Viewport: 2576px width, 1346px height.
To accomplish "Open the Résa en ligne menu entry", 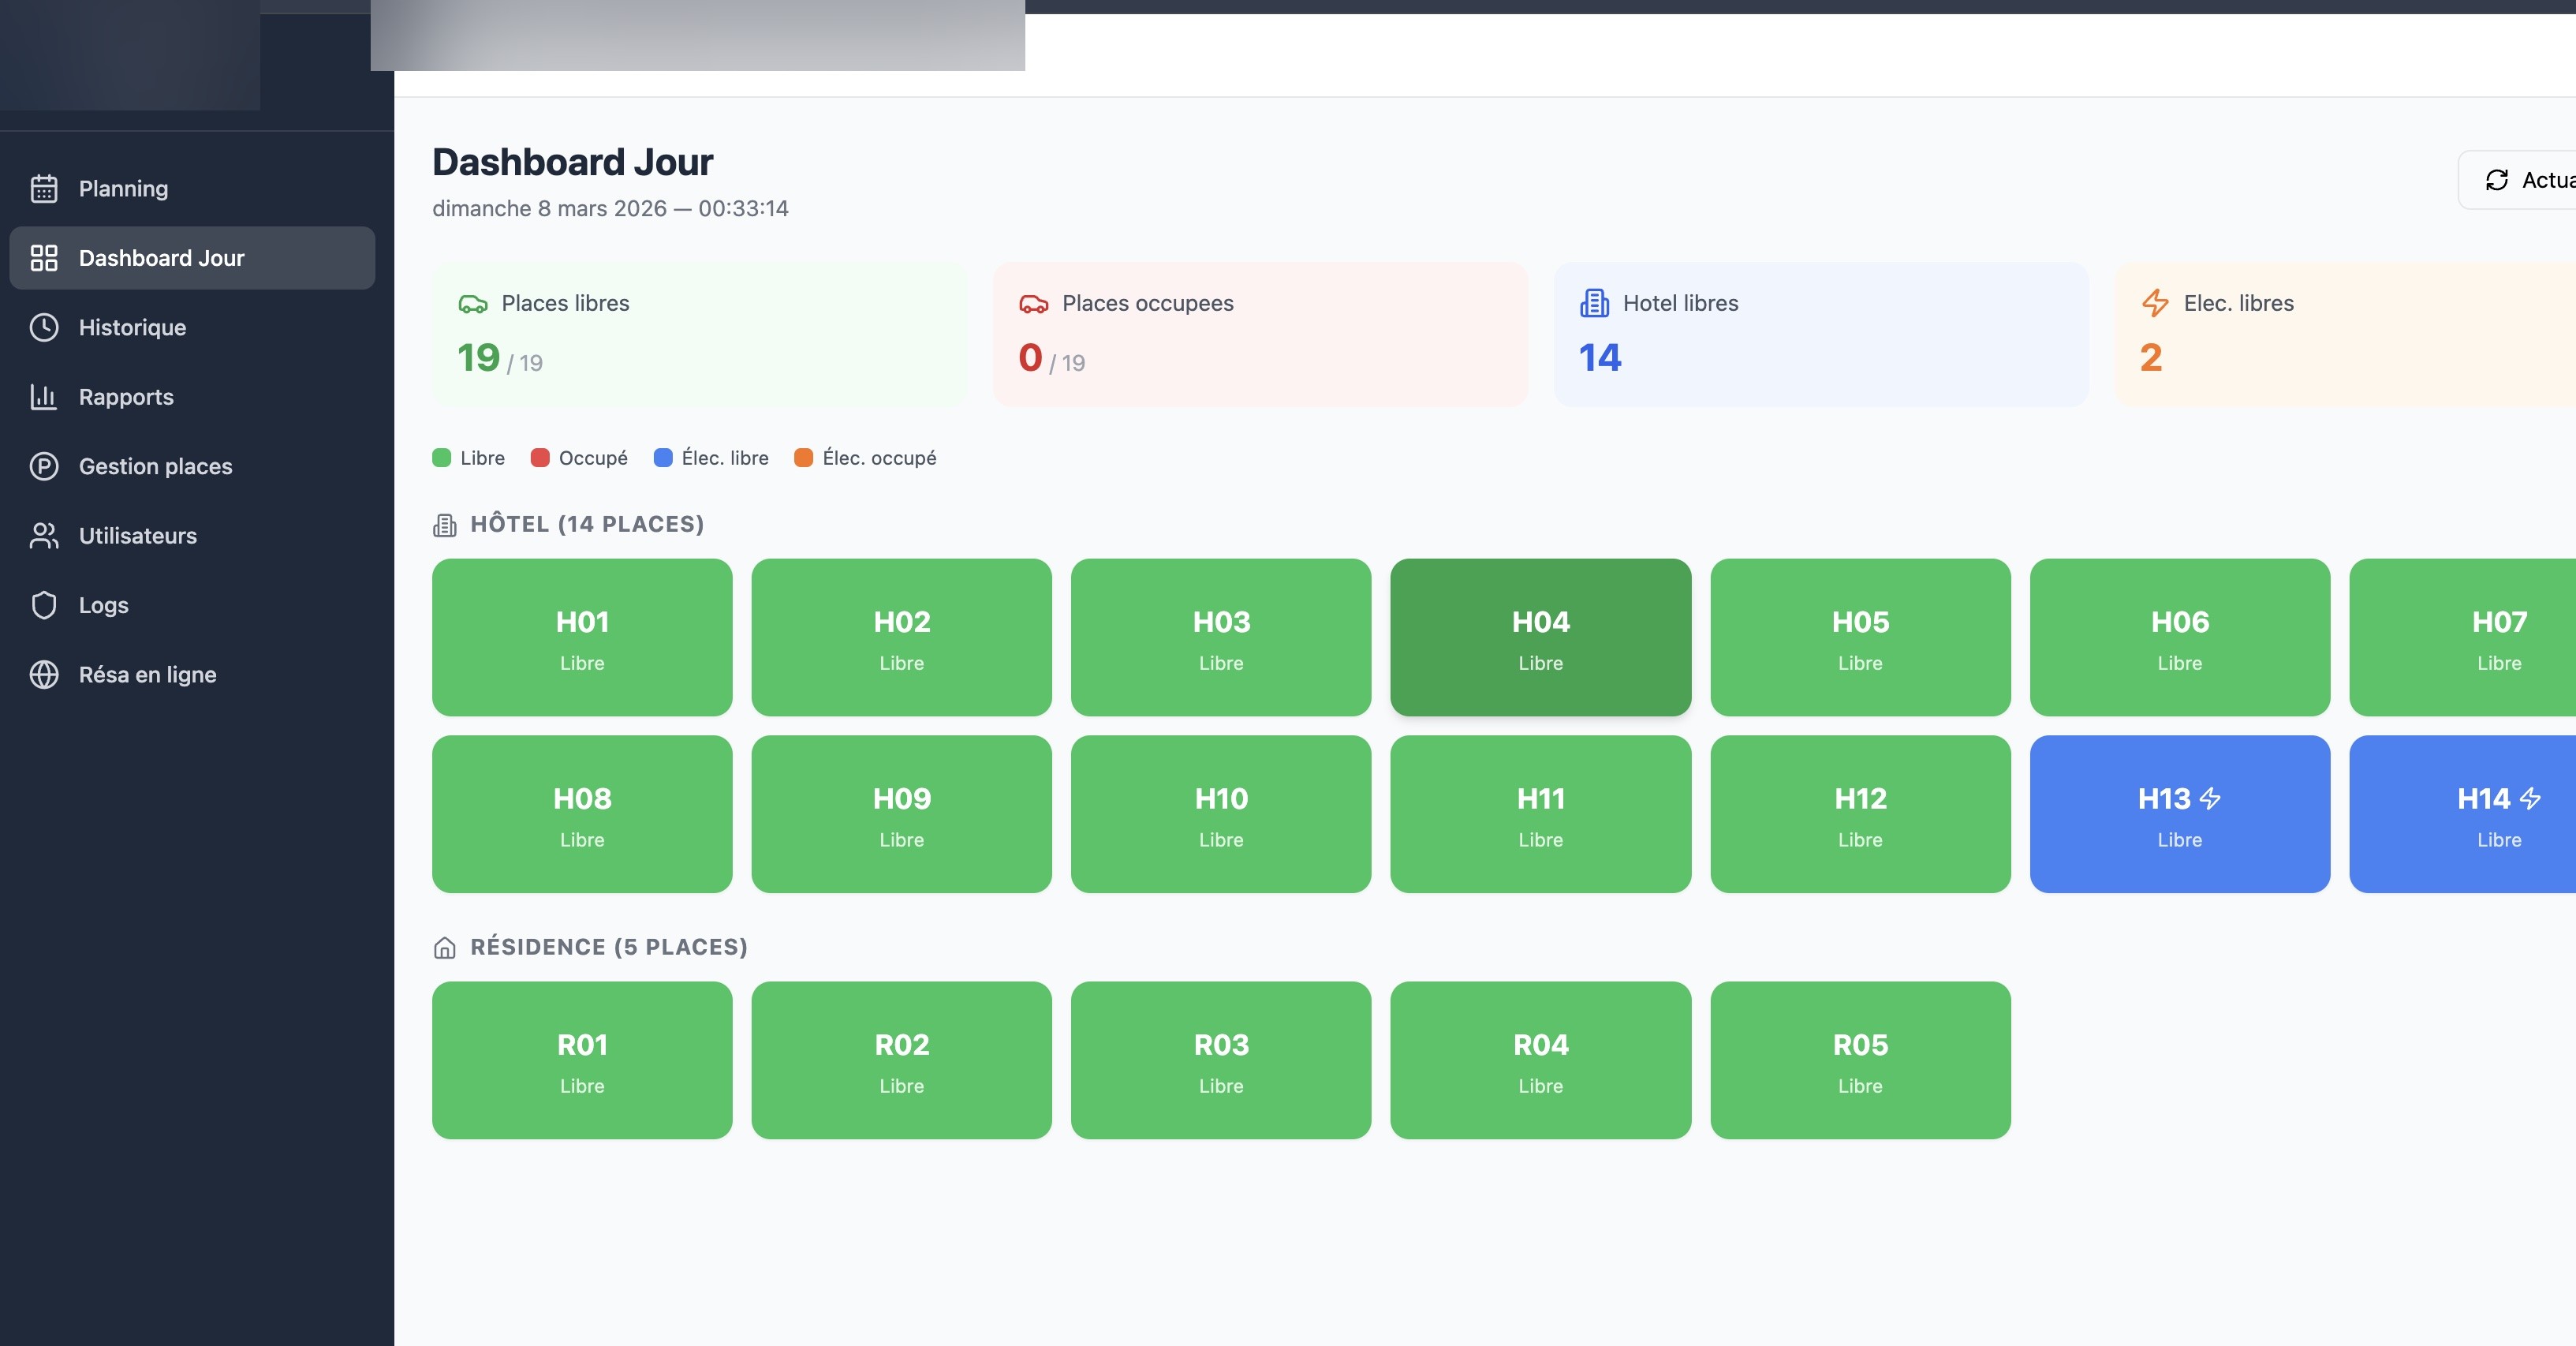I will point(148,674).
